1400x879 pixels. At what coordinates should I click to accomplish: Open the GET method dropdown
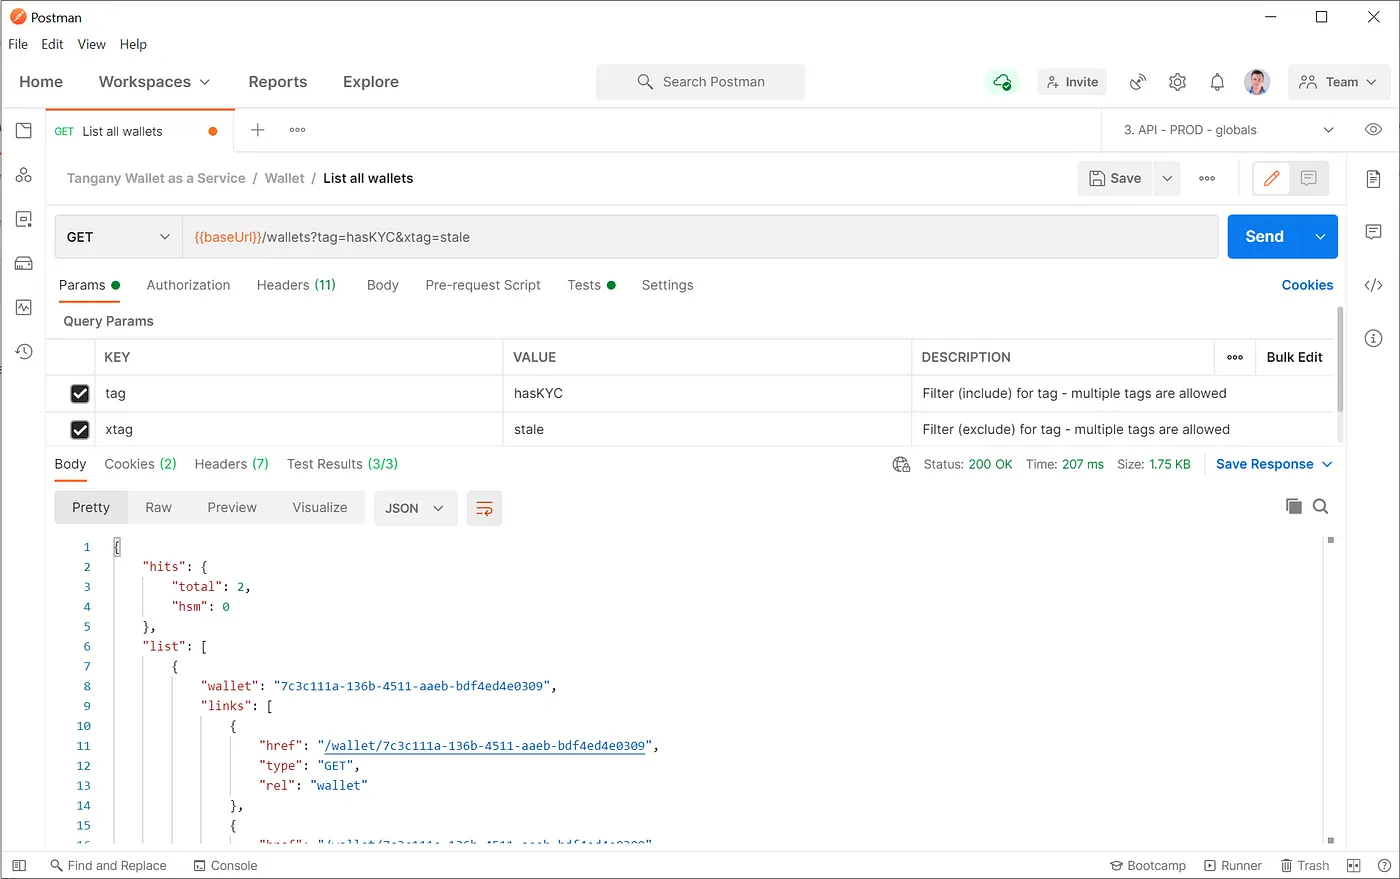[119, 237]
